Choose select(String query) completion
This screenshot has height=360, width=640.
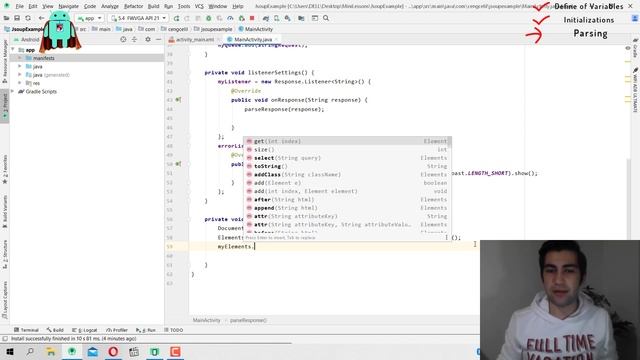(347, 158)
